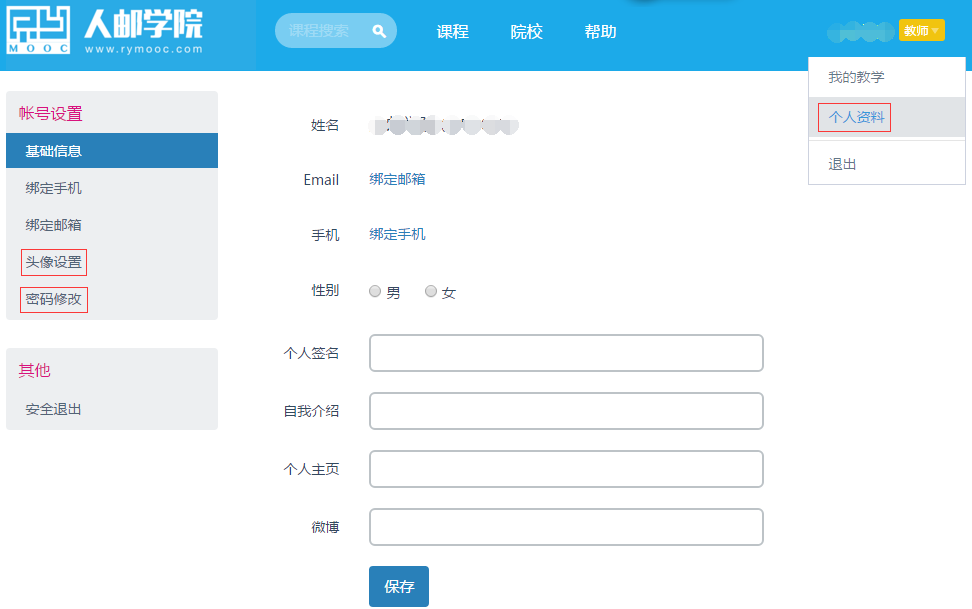Click the 保存 button
Image resolution: width=972 pixels, height=609 pixels.
[398, 586]
